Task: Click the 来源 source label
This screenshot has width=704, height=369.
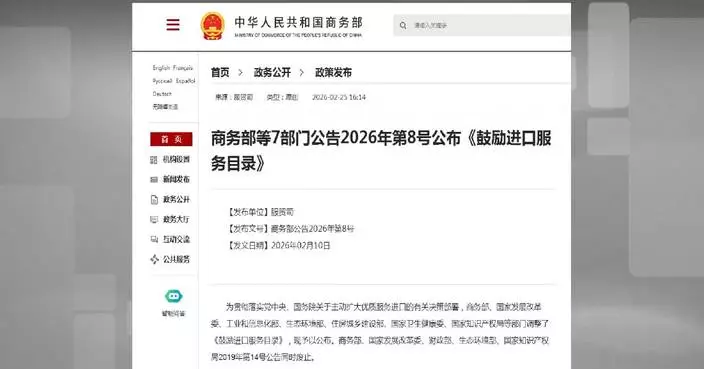Action: [234, 97]
